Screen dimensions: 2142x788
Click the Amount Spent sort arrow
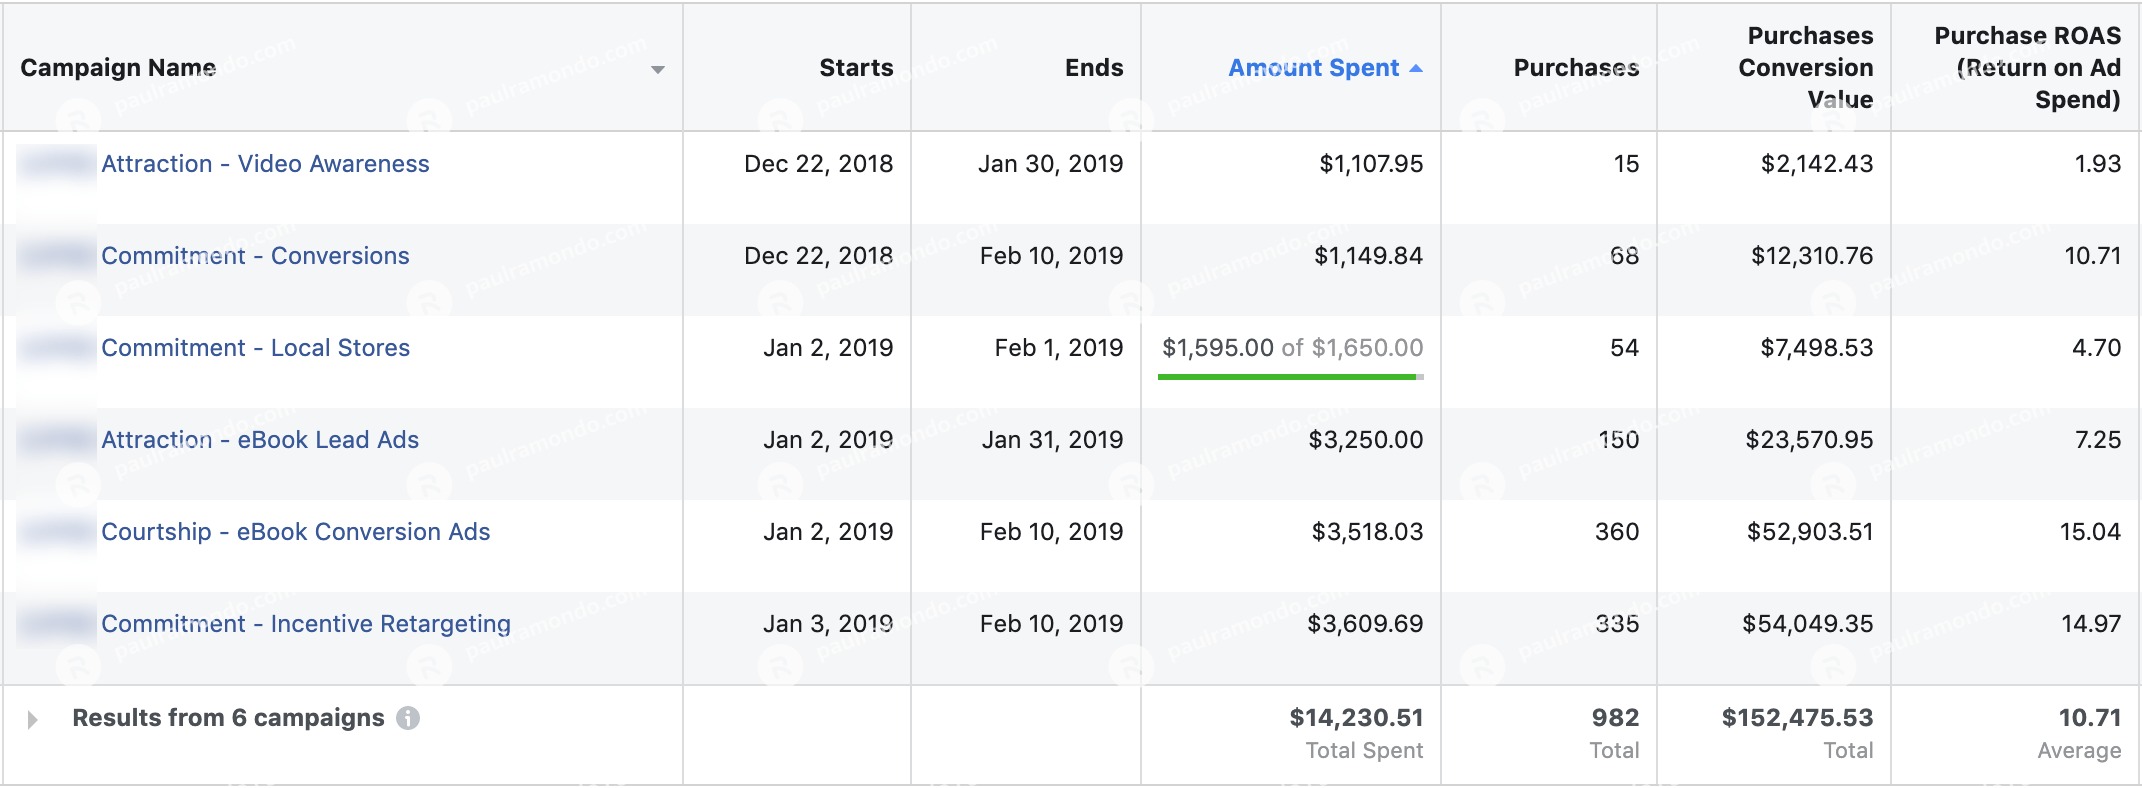point(1416,68)
